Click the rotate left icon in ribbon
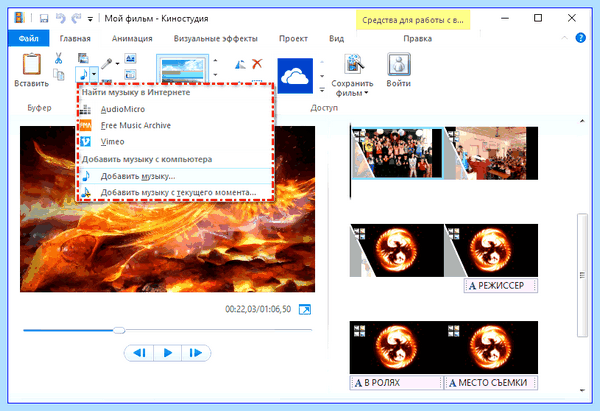Image resolution: width=600 pixels, height=411 pixels. coord(240,64)
